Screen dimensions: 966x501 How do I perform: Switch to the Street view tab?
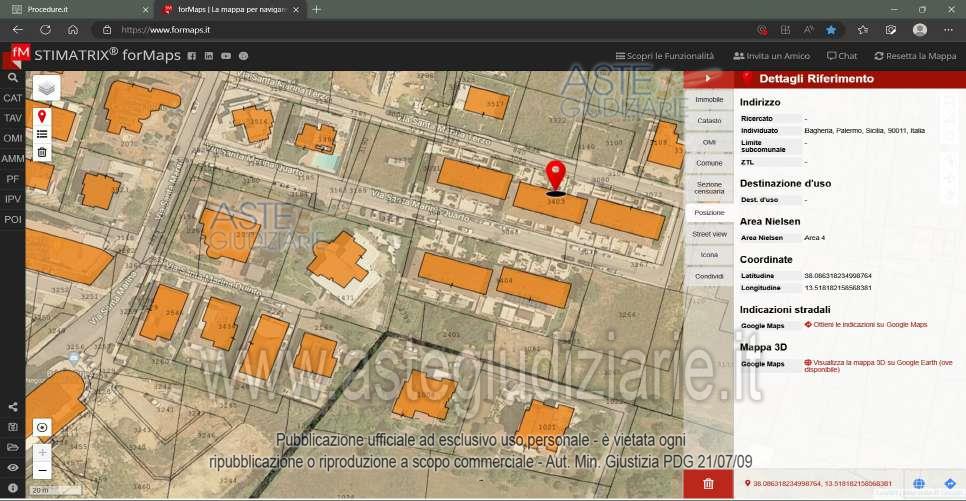(709, 234)
